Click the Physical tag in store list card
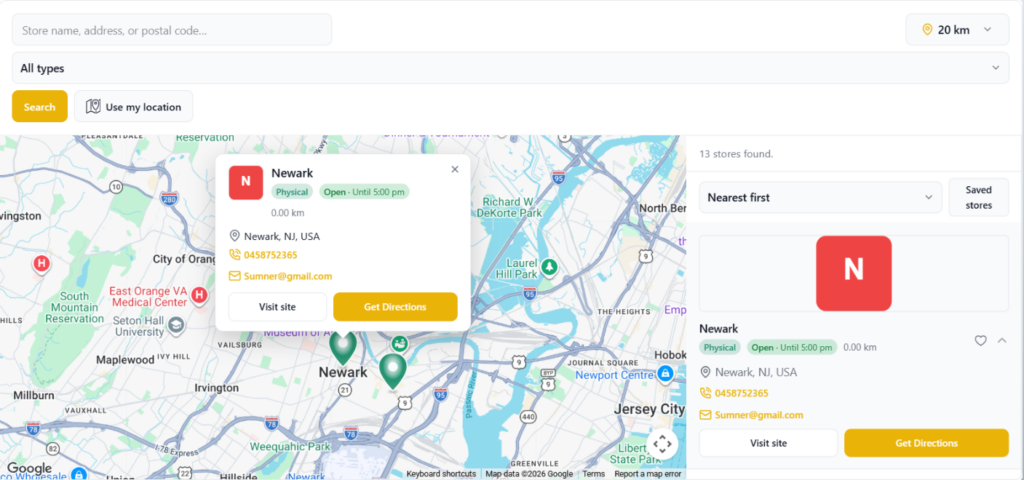Viewport: 1024px width, 480px height. tap(720, 347)
